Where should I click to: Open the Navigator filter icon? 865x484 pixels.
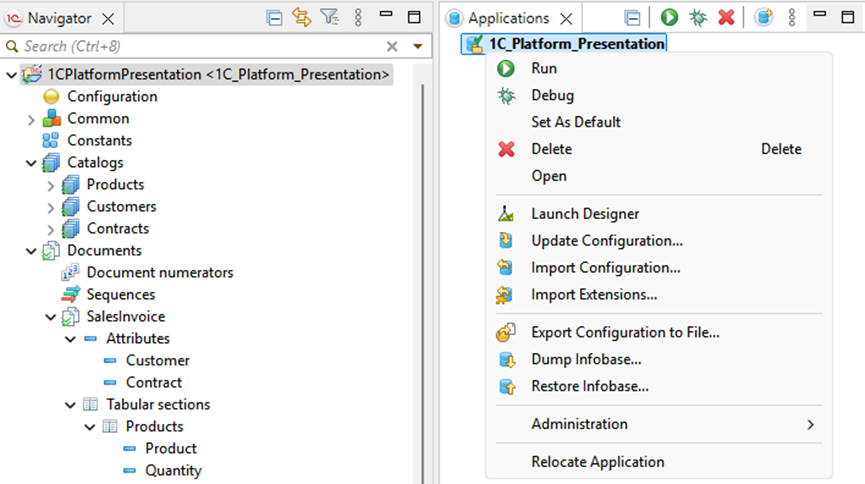(x=329, y=18)
